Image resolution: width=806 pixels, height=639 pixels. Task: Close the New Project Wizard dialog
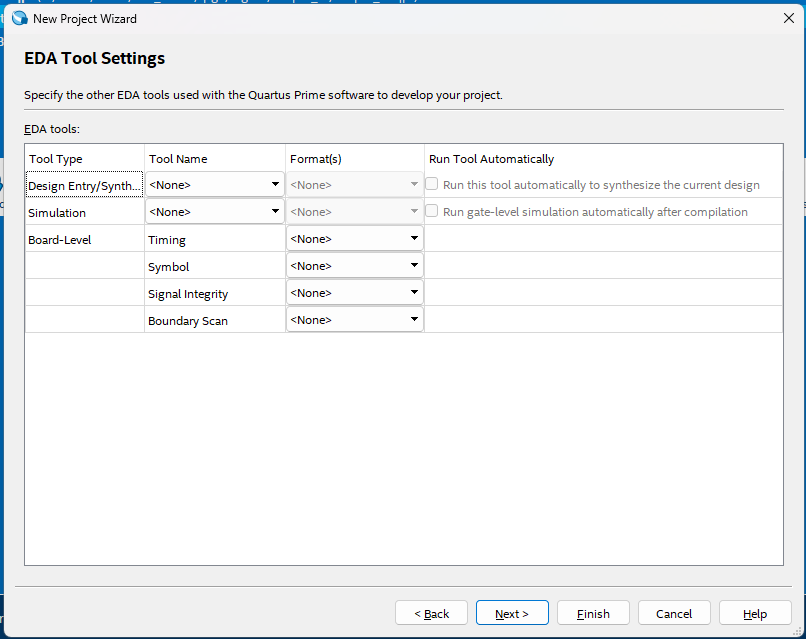(x=789, y=19)
